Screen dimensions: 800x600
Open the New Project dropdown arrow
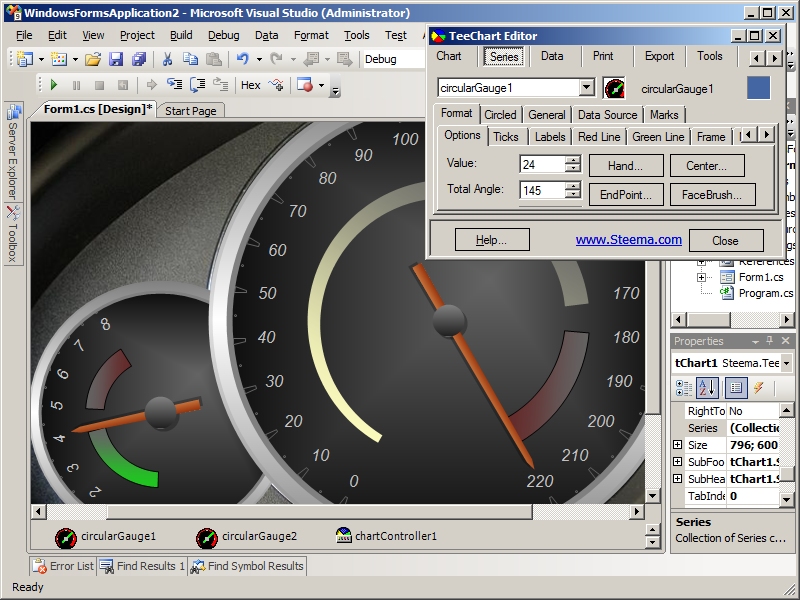(x=41, y=60)
